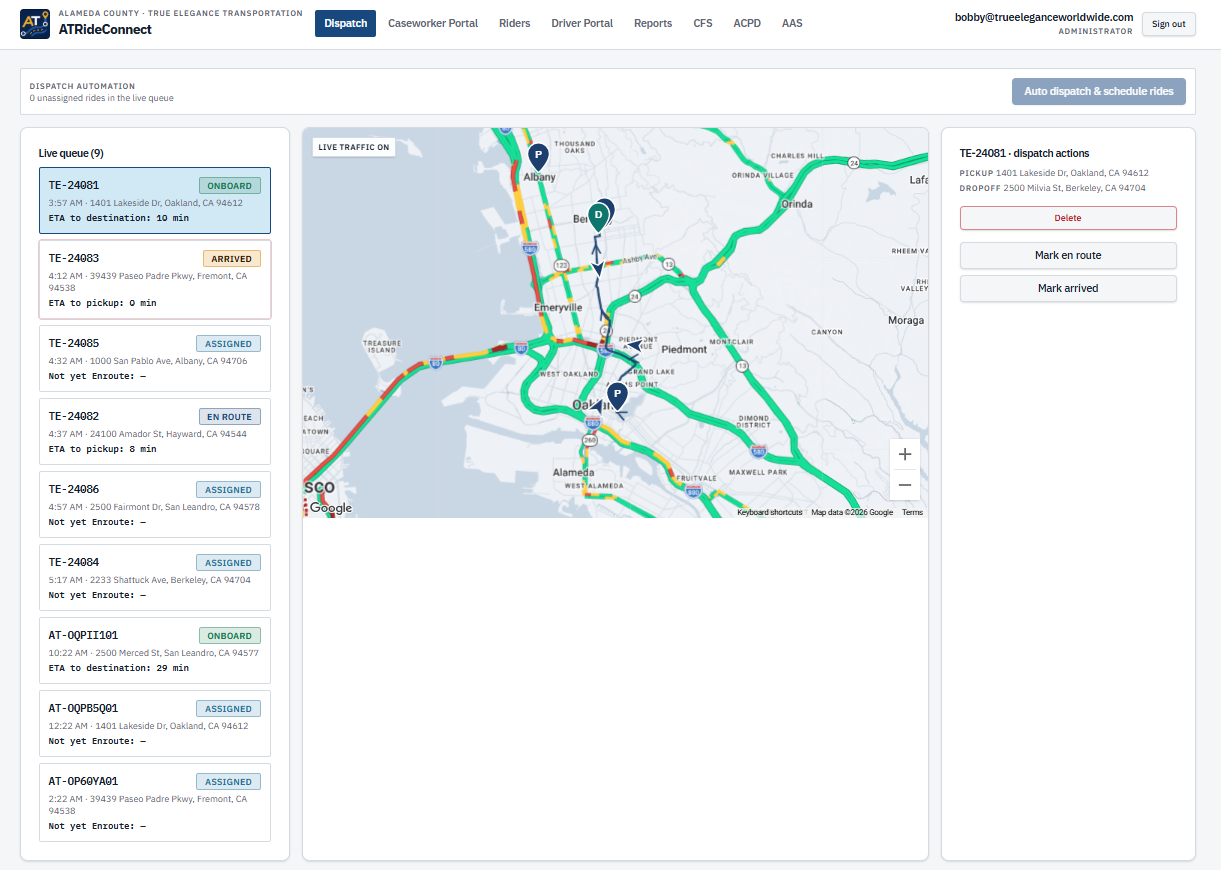Select ride AT-OQPII101 in live queue
The height and width of the screenshot is (870, 1221).
[155, 651]
